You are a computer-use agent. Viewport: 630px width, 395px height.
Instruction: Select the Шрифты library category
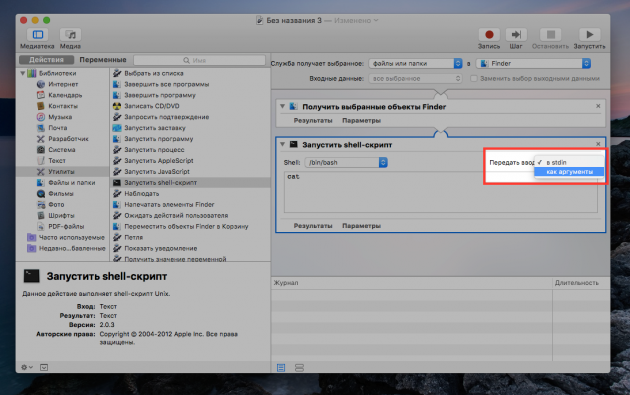pos(61,215)
